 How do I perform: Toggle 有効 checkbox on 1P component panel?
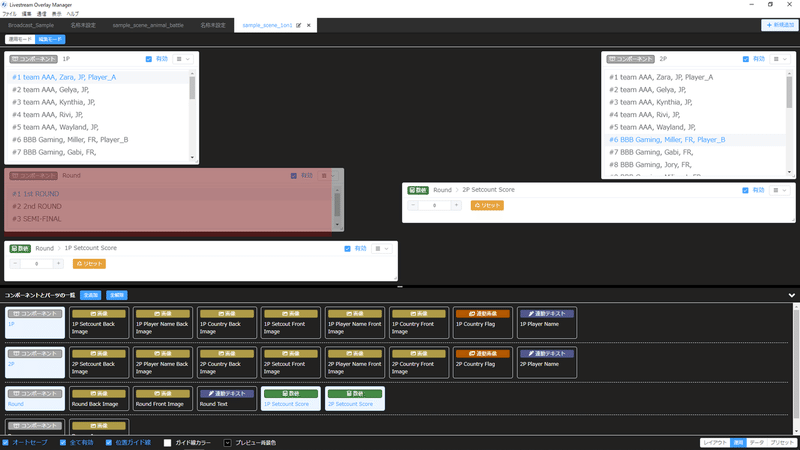149,59
